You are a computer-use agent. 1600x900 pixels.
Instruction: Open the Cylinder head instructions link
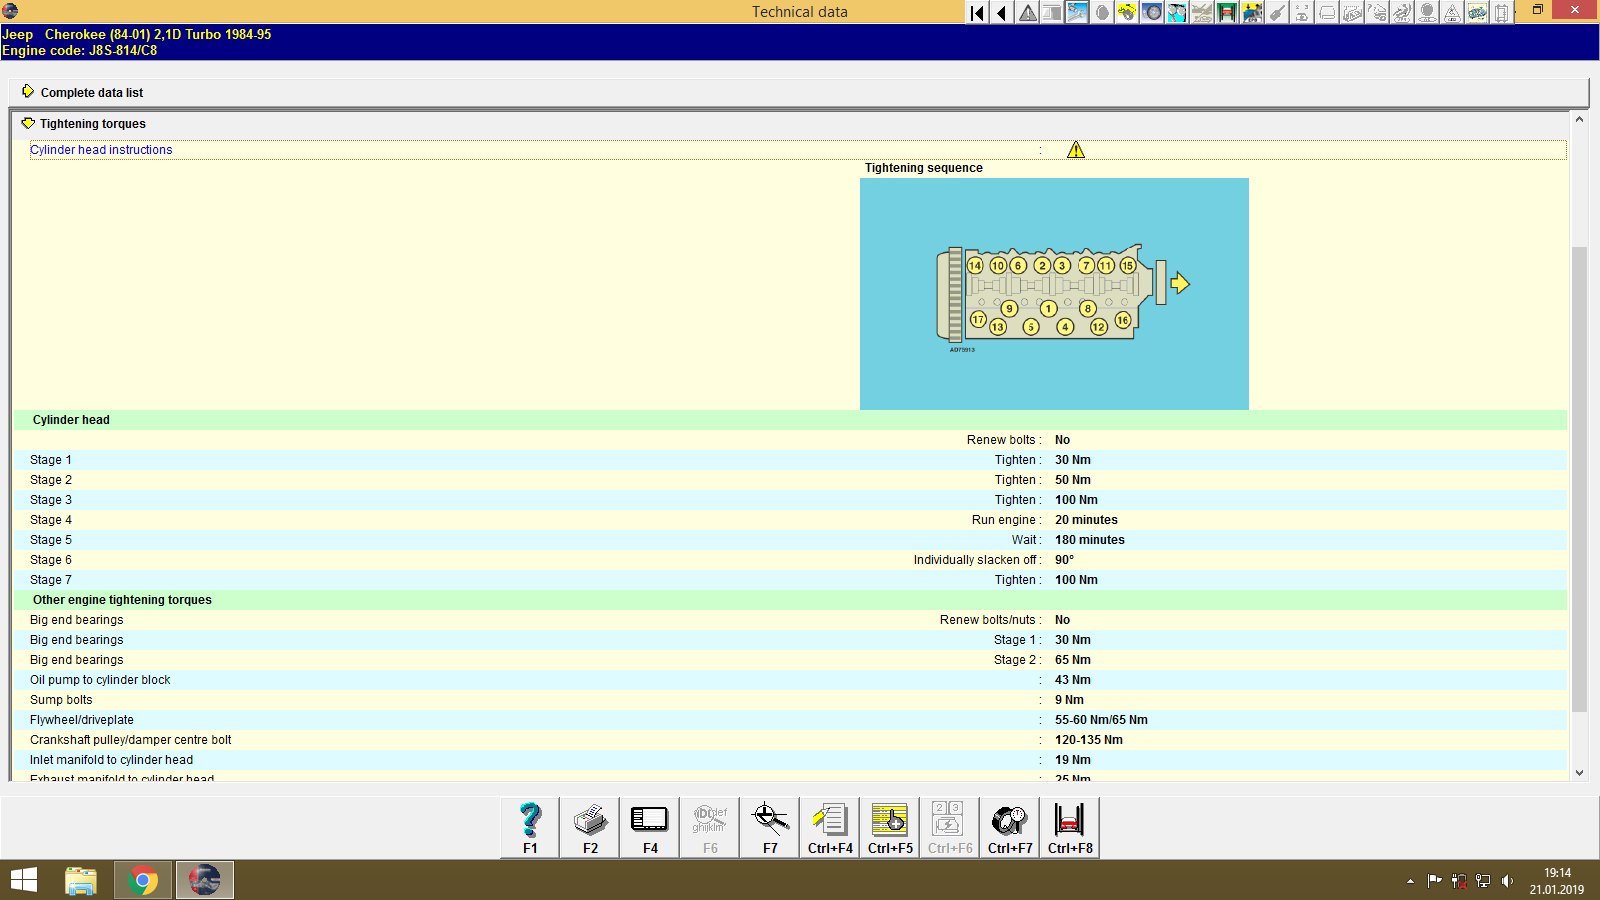point(100,149)
